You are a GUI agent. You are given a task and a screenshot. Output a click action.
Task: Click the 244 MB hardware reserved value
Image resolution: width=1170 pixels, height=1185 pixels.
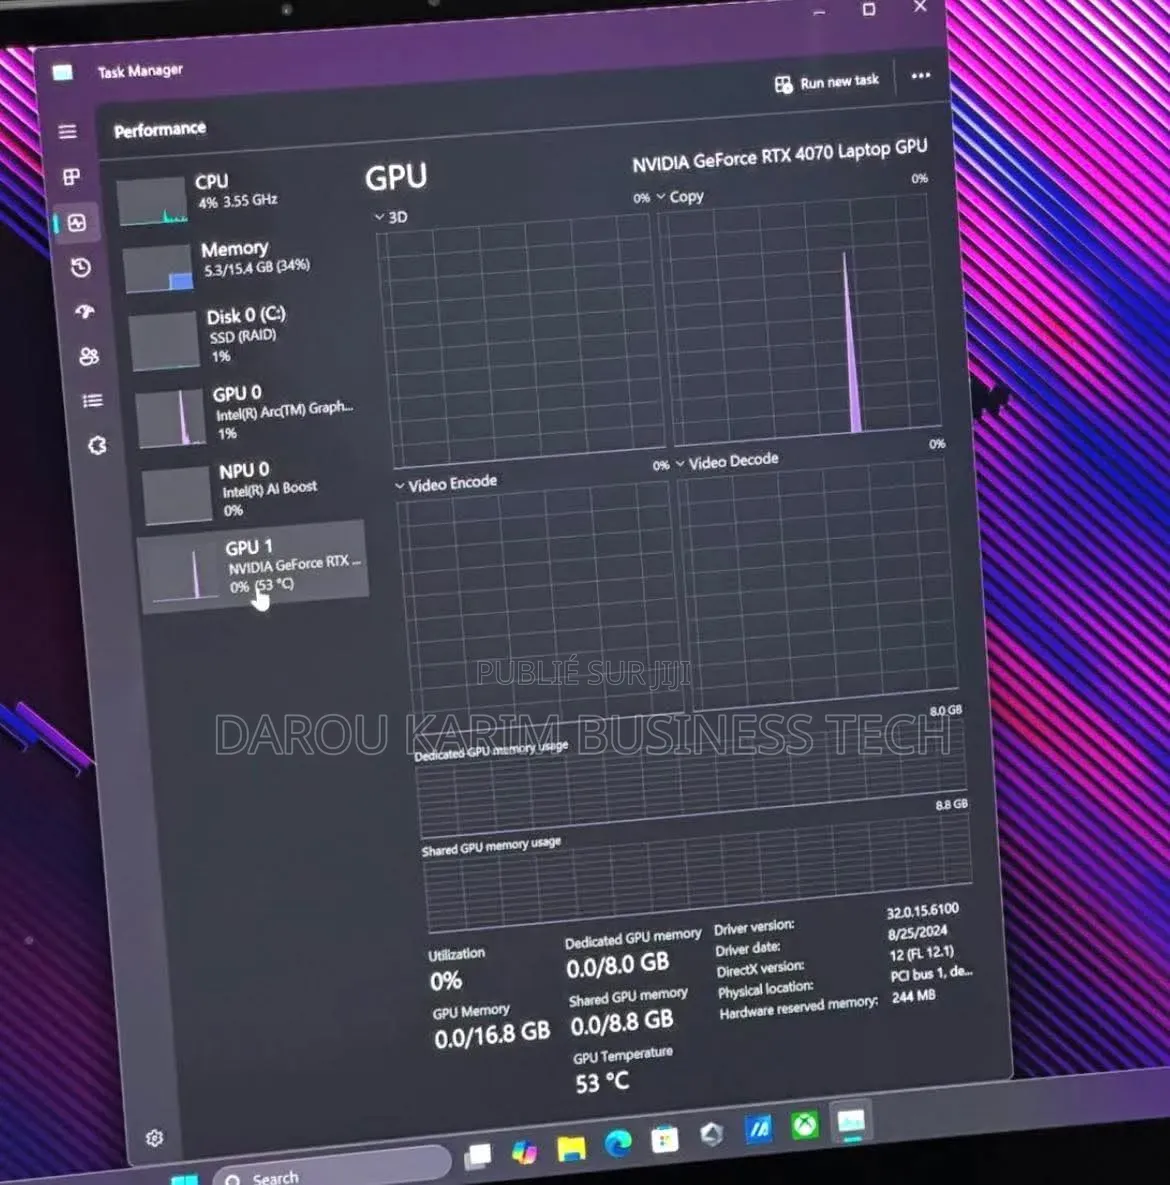(x=913, y=996)
